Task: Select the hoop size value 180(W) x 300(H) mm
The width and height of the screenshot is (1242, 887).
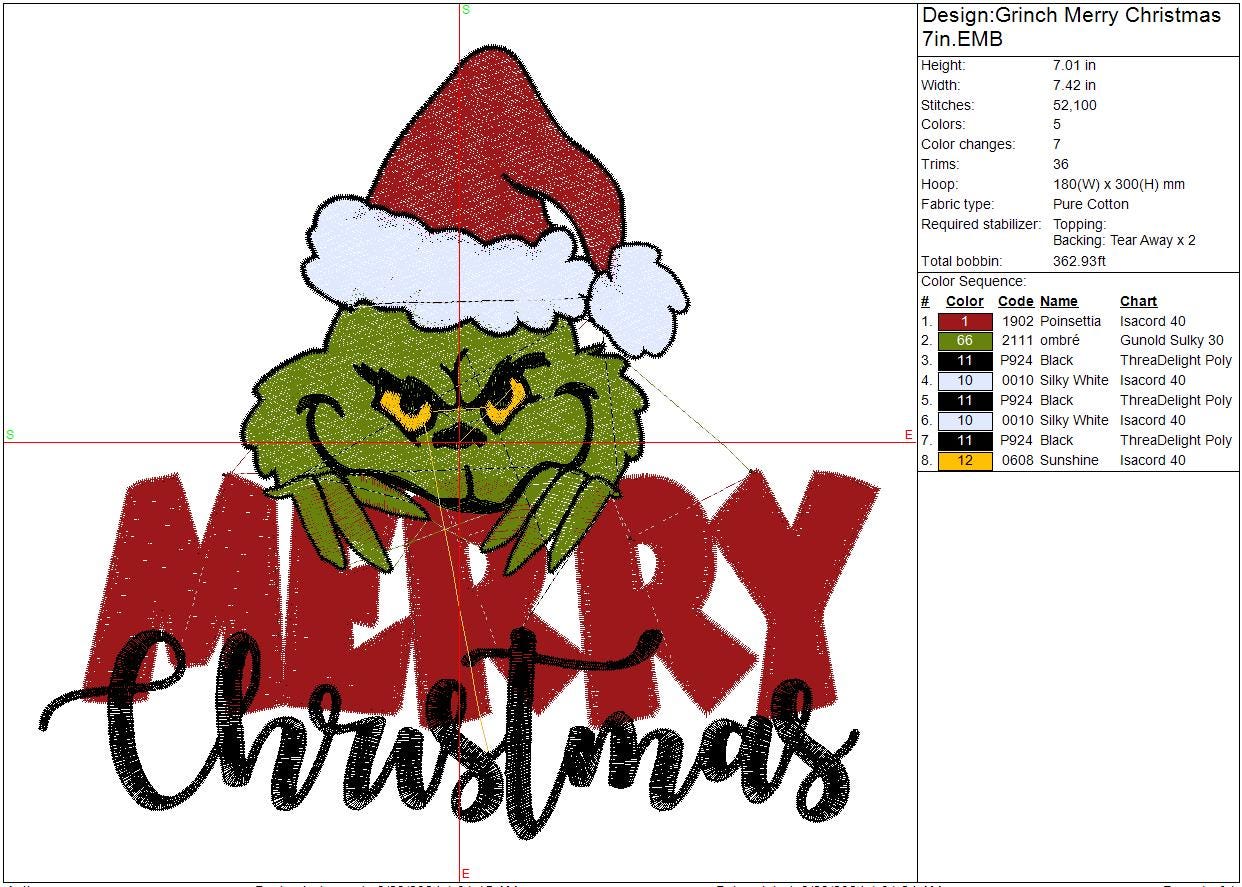Action: pos(1119,185)
